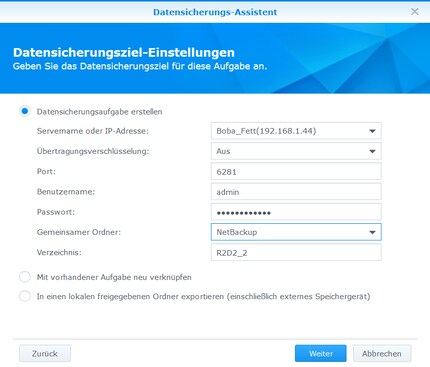
Task: Close the Datensicherungs-Assistent dialog with X
Action: pyautogui.click(x=415, y=12)
